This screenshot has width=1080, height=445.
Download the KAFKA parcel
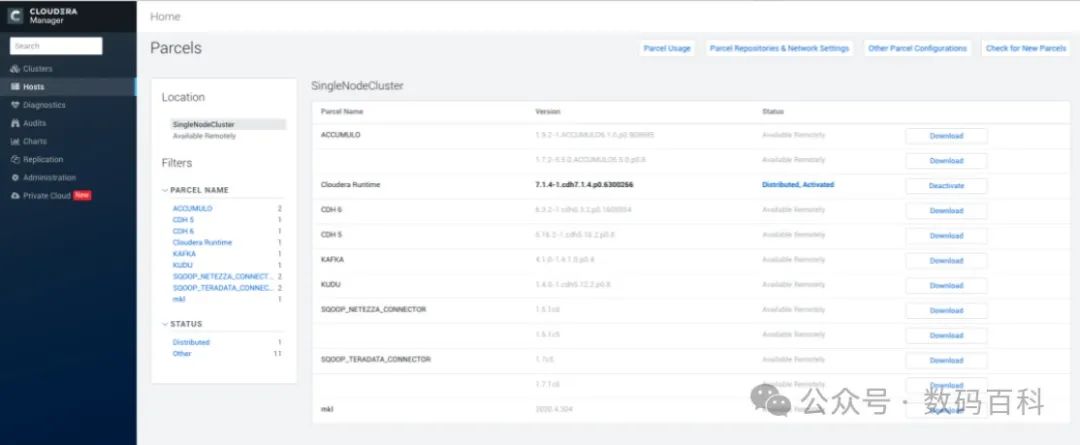tap(946, 261)
